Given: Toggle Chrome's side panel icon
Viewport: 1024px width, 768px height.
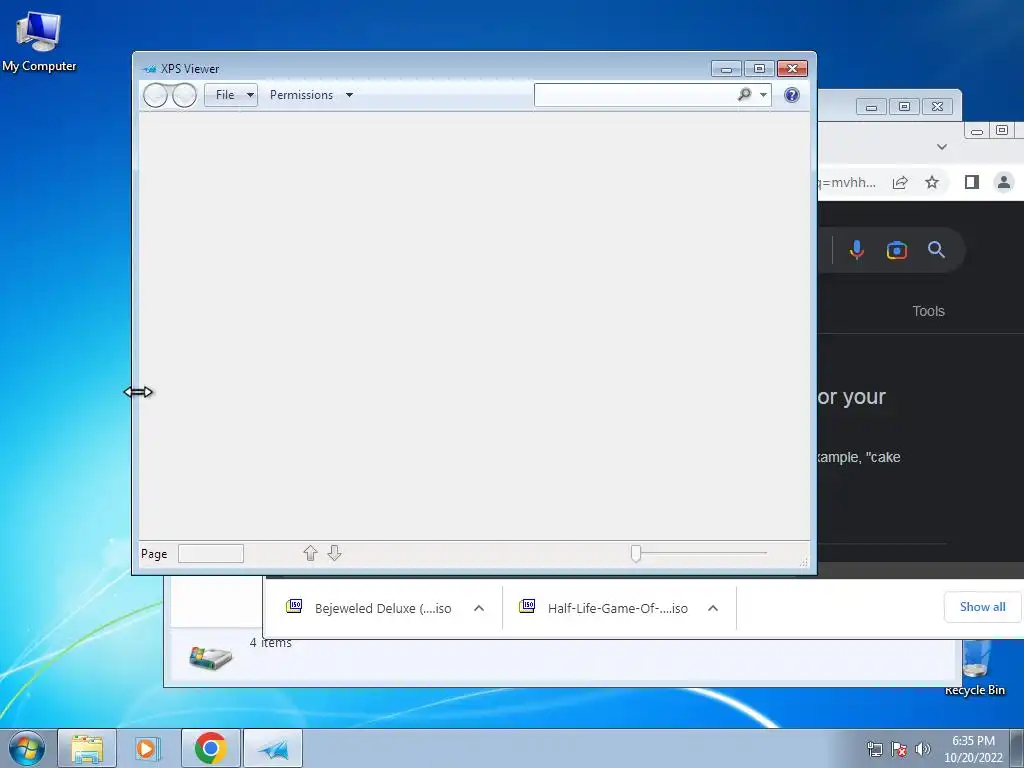Looking at the screenshot, I should pyautogui.click(x=972, y=182).
